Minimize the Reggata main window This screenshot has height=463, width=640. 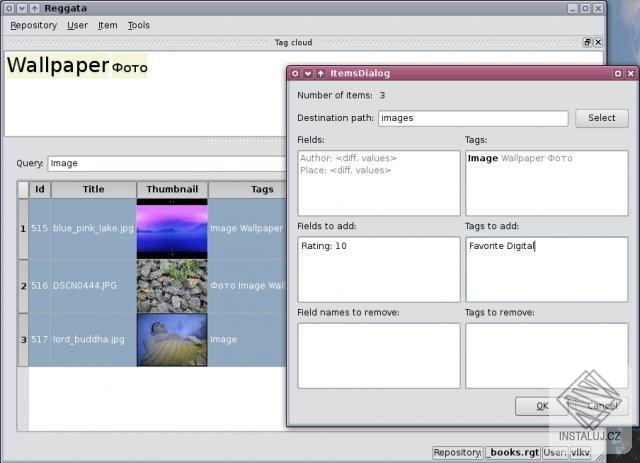[573, 8]
